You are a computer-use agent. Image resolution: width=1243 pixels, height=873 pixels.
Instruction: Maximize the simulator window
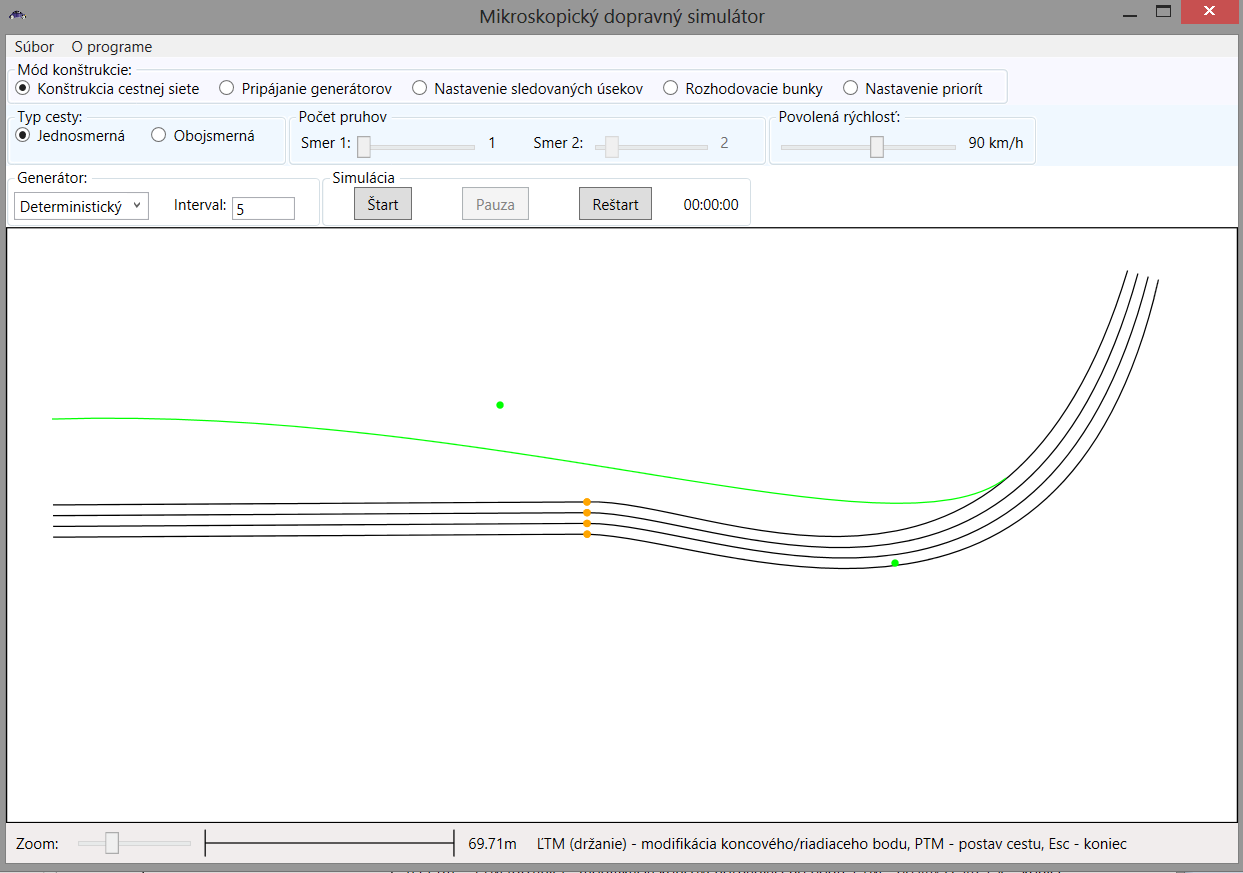pyautogui.click(x=1163, y=12)
